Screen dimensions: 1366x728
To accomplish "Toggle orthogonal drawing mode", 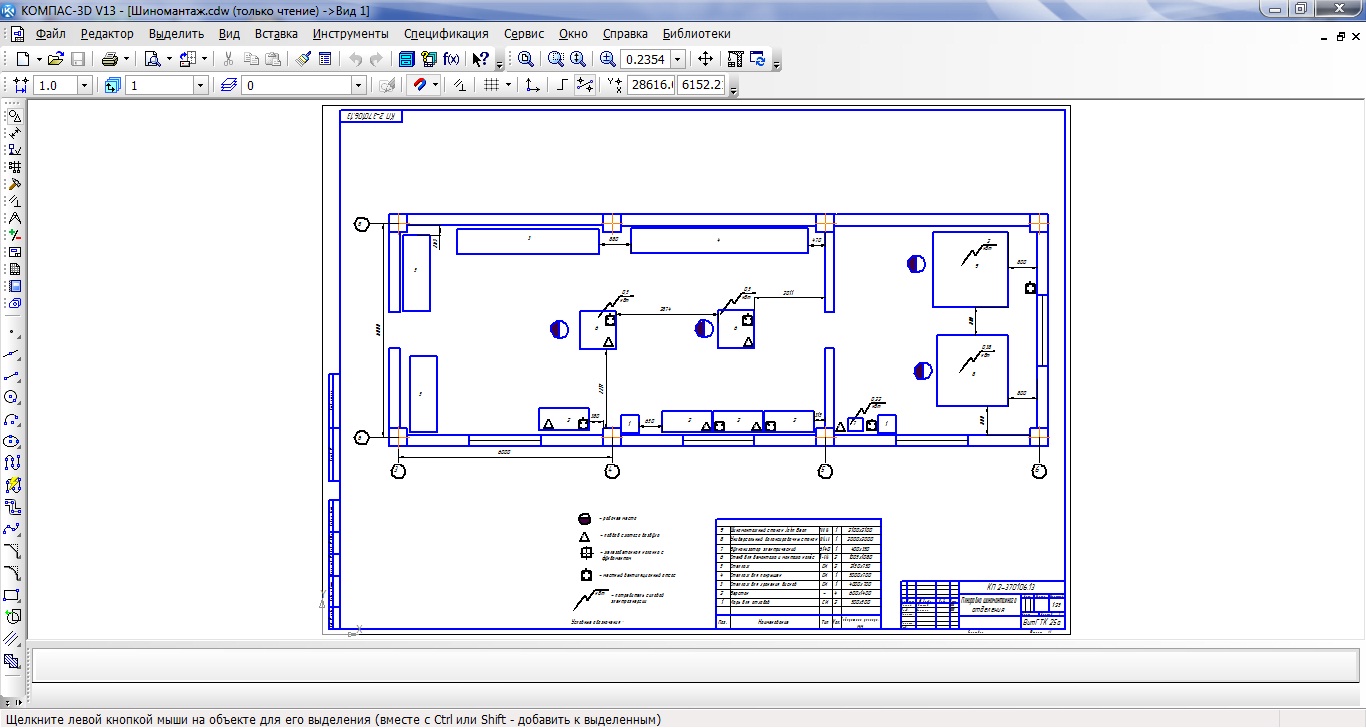I will click(x=563, y=86).
